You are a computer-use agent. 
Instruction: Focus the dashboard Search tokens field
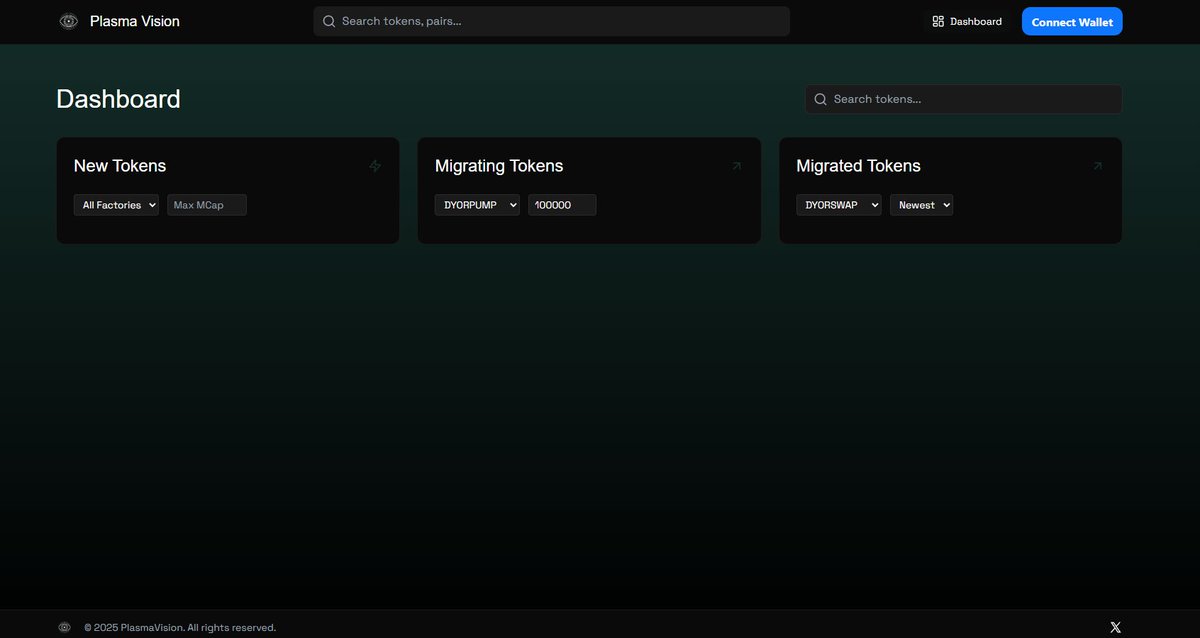pos(963,99)
